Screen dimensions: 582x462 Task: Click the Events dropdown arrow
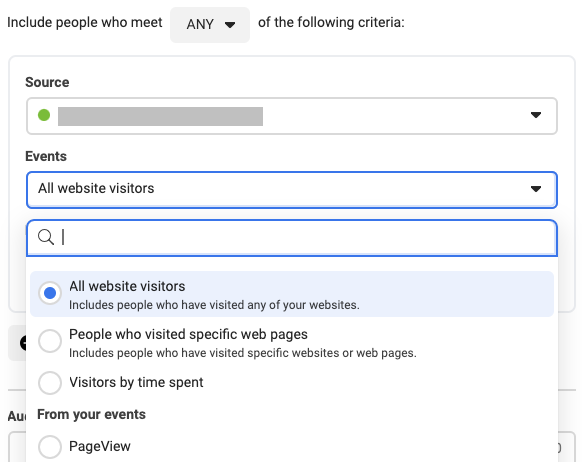coord(536,189)
